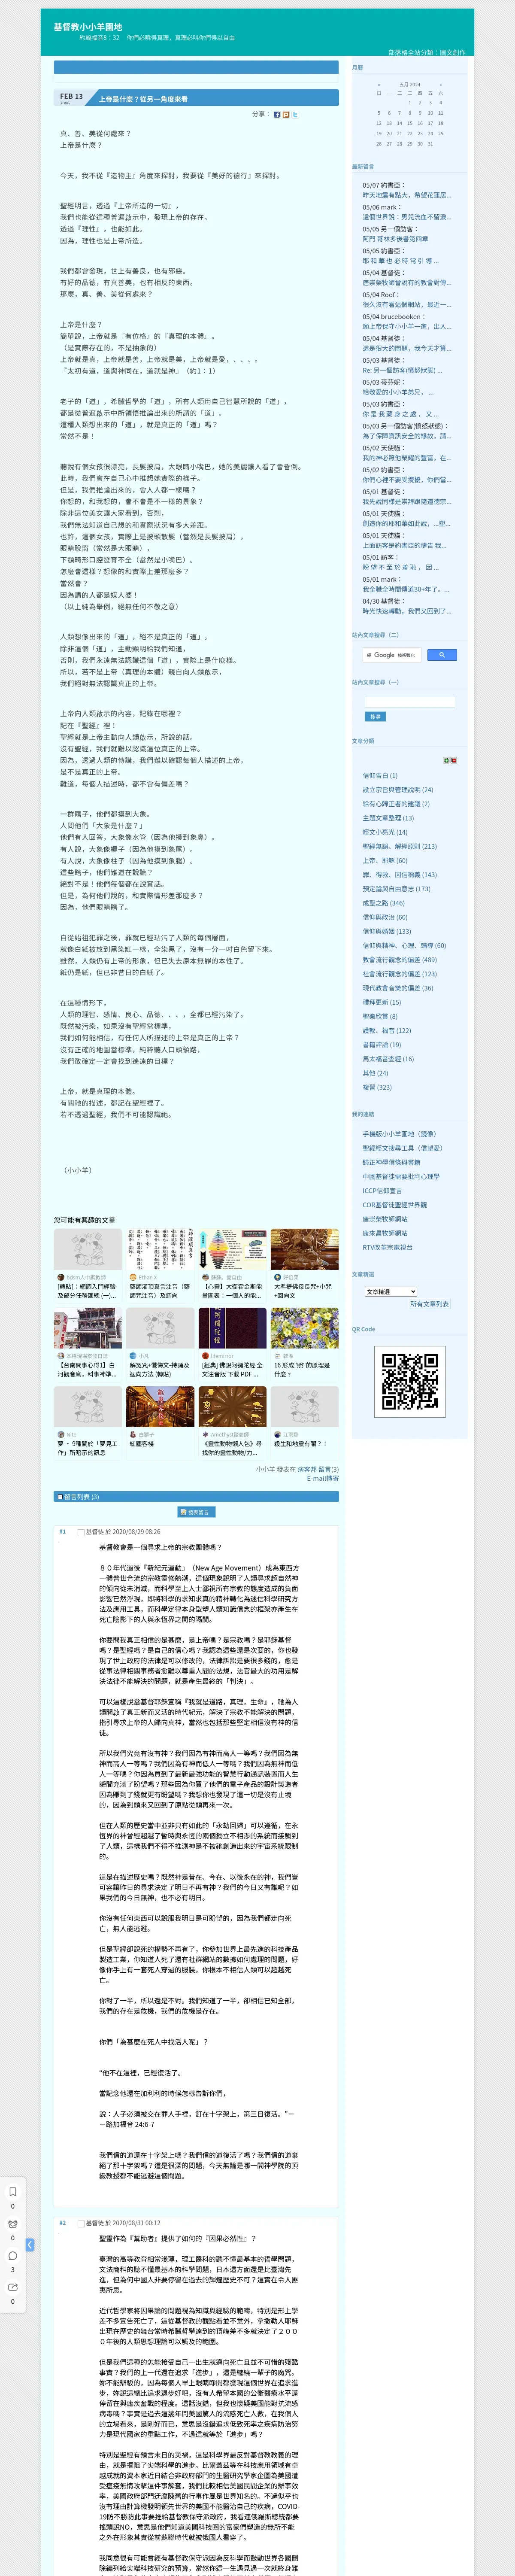Open thumbnail 【心靈】大衛霍金斯能量圖表

(232, 1249)
